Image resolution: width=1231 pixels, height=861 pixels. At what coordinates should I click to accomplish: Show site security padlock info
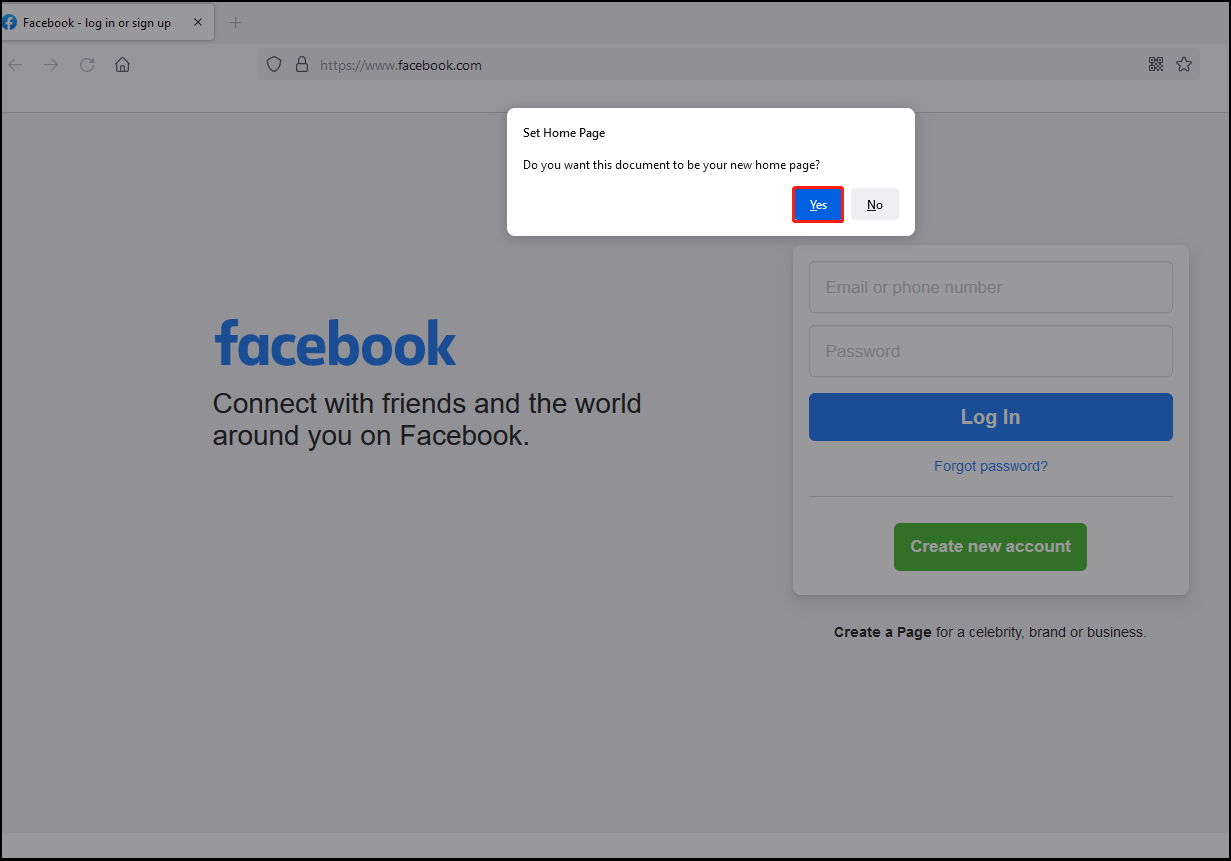[302, 65]
